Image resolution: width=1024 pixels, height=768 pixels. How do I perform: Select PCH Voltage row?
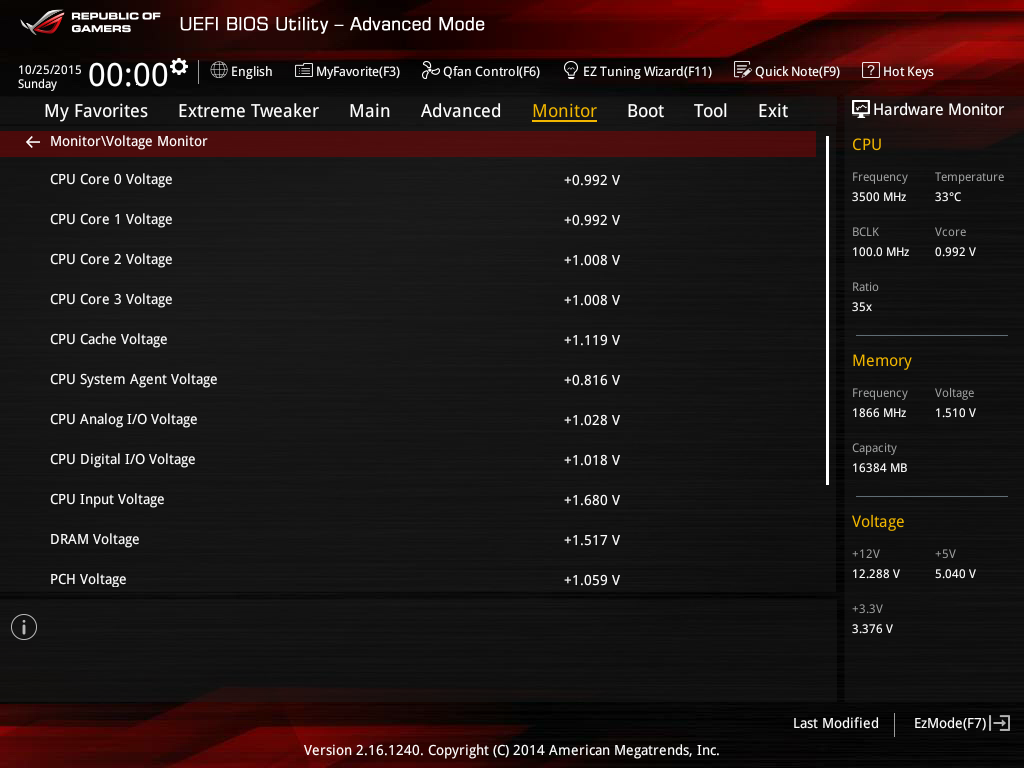pyautogui.click(x=408, y=579)
